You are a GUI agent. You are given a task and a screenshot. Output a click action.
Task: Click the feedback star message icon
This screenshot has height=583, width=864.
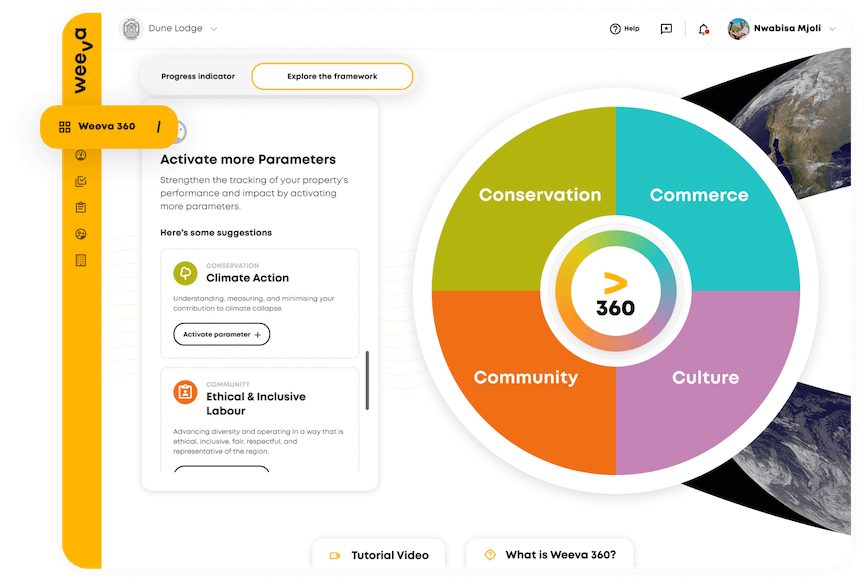tap(666, 29)
